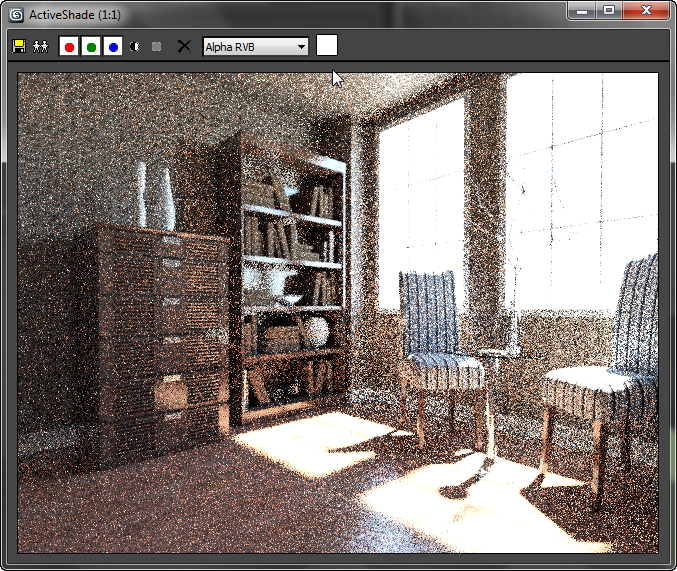The image size is (677, 571).
Task: Click the white color swatch
Action: pyautogui.click(x=327, y=45)
